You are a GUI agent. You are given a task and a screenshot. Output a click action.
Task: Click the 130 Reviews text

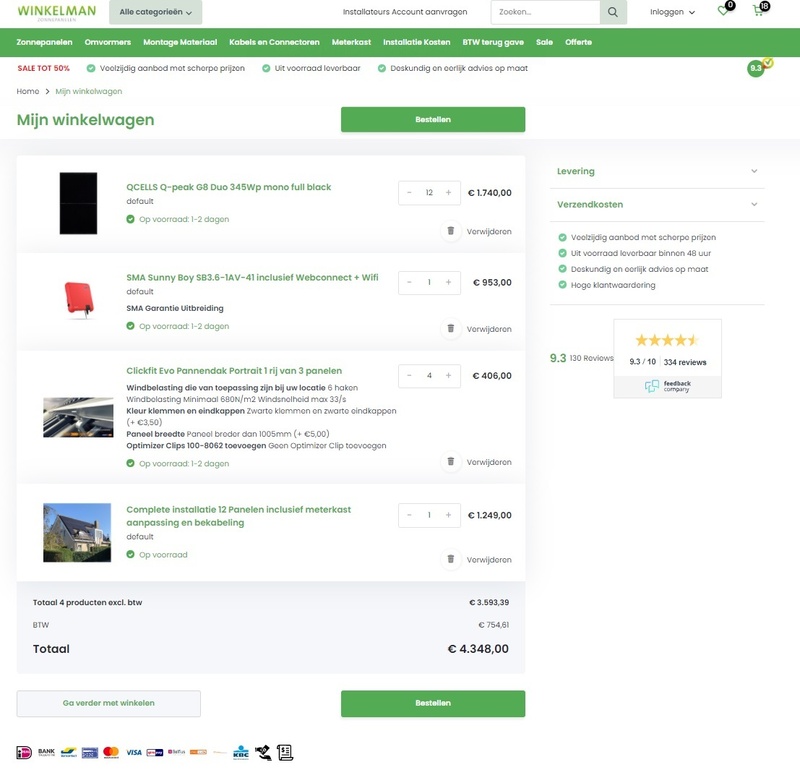(591, 358)
